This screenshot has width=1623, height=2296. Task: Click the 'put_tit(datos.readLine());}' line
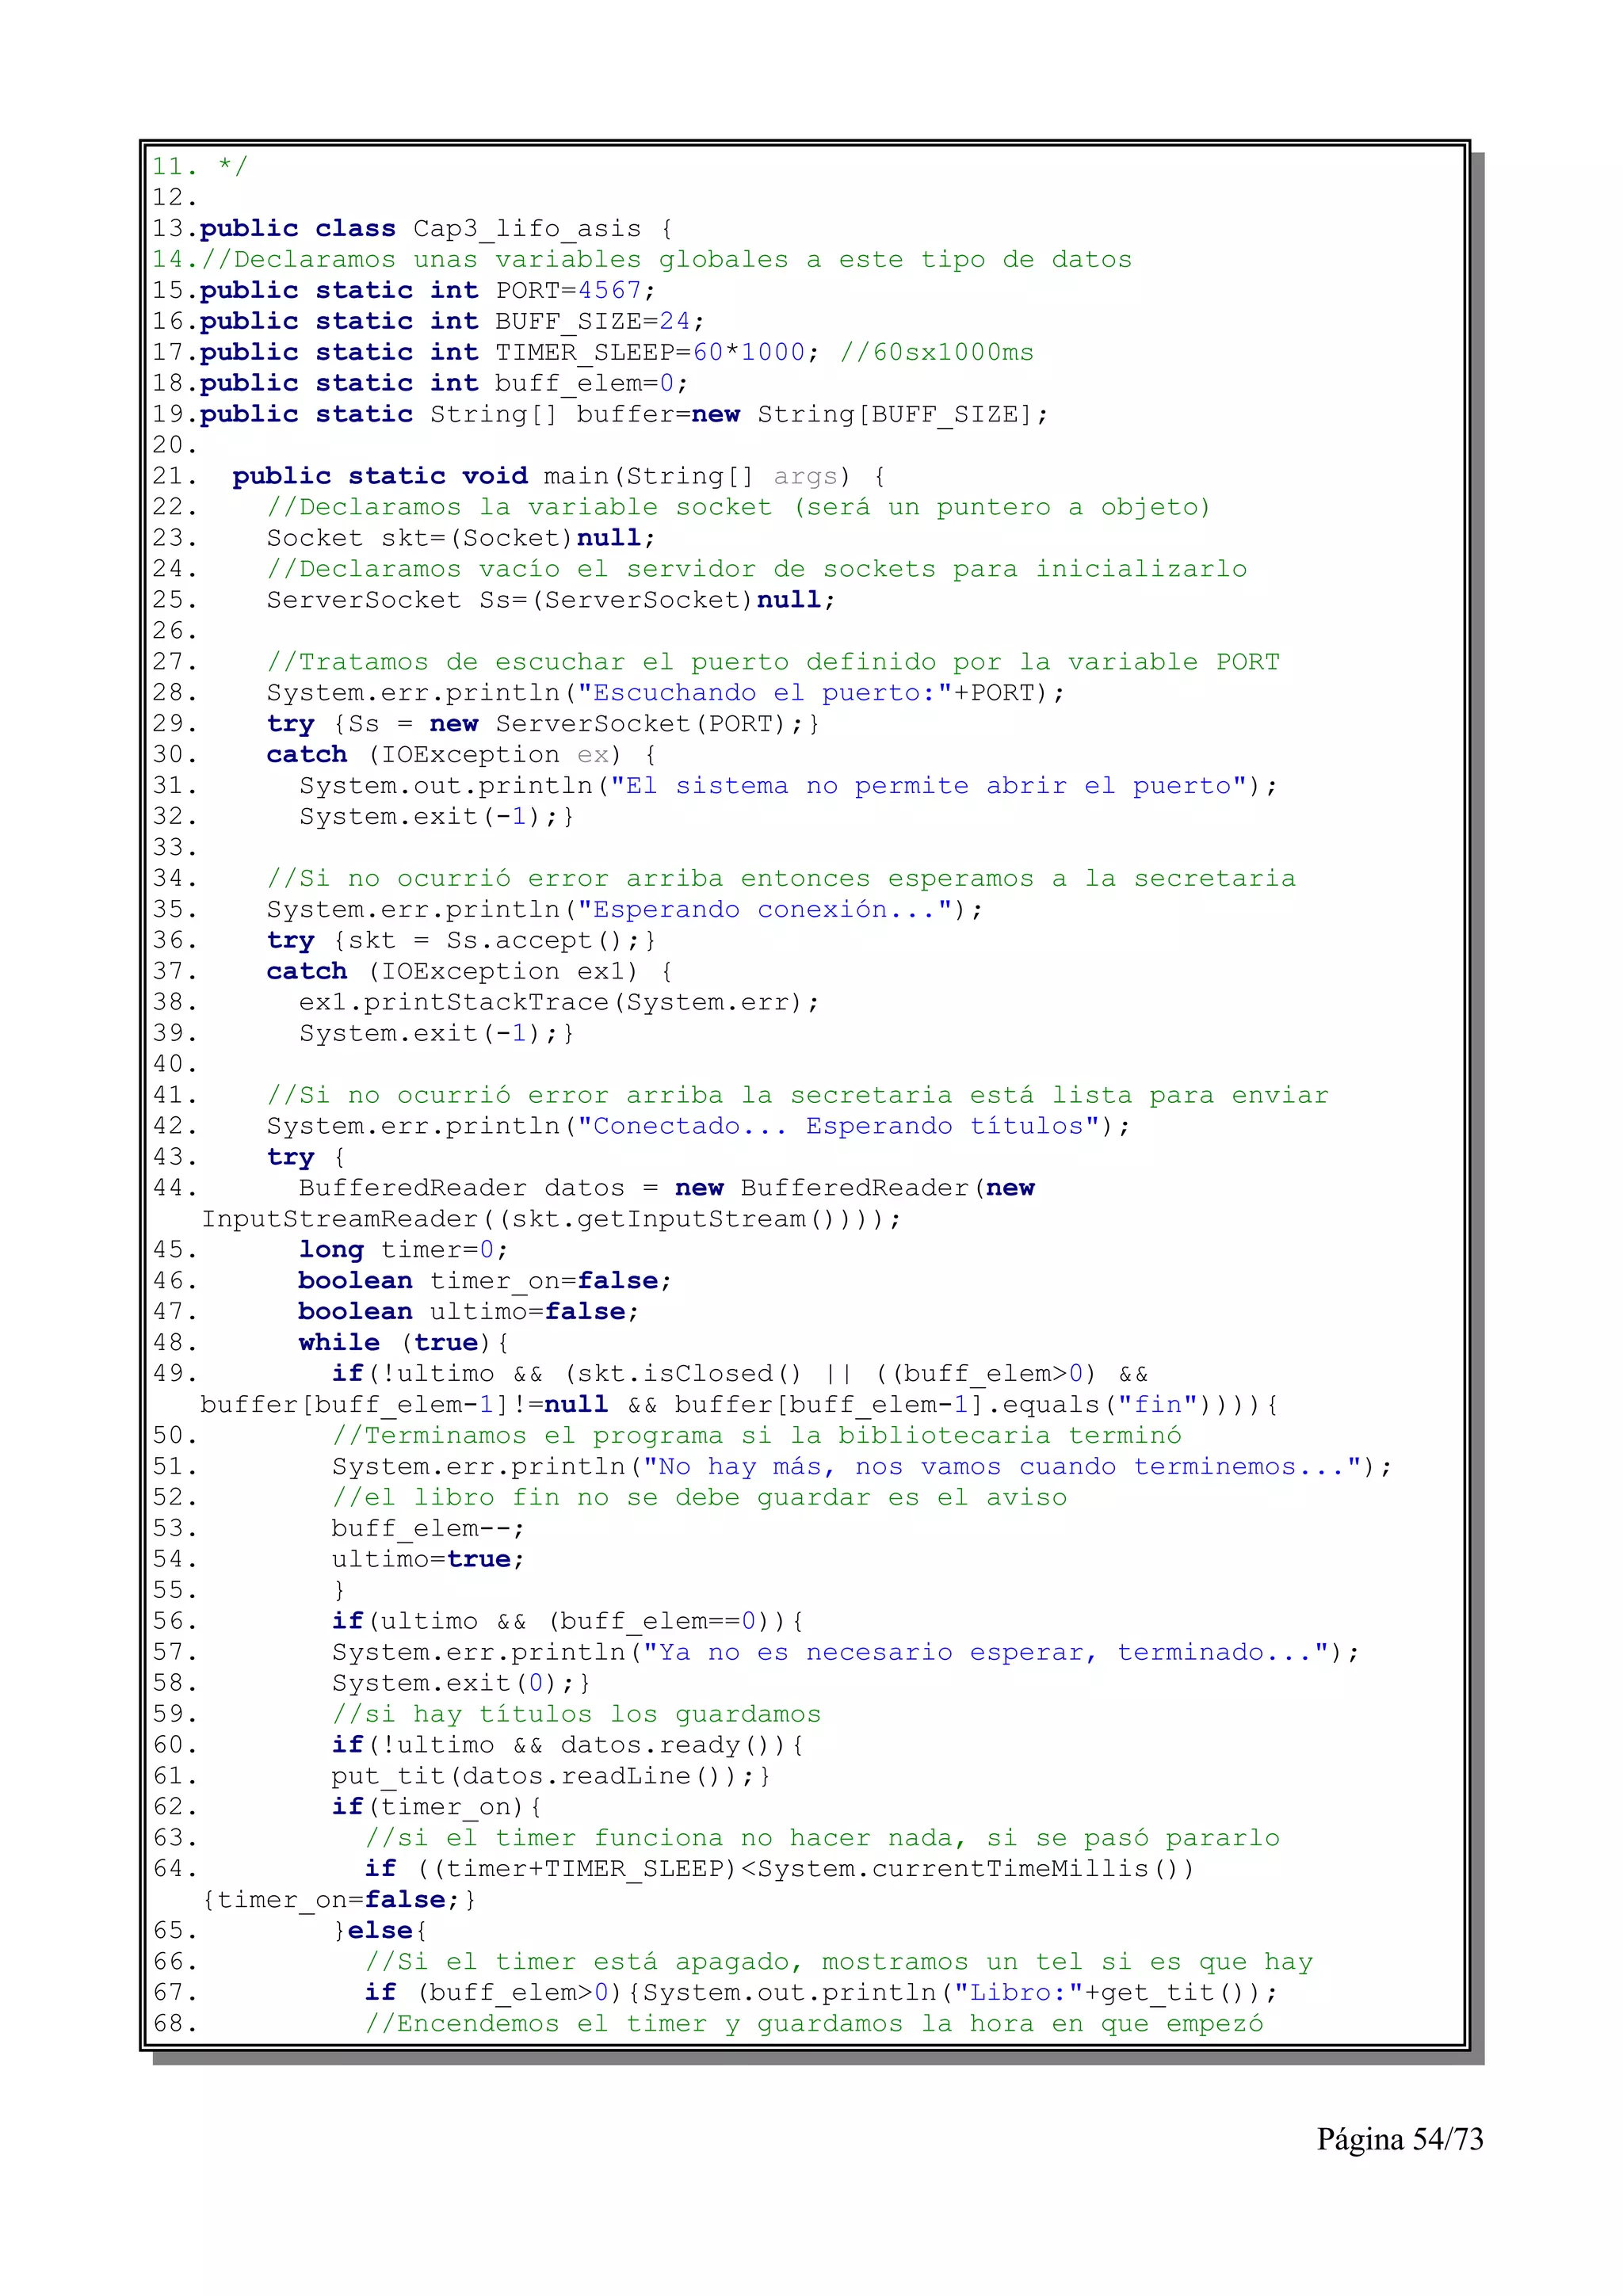[551, 1778]
